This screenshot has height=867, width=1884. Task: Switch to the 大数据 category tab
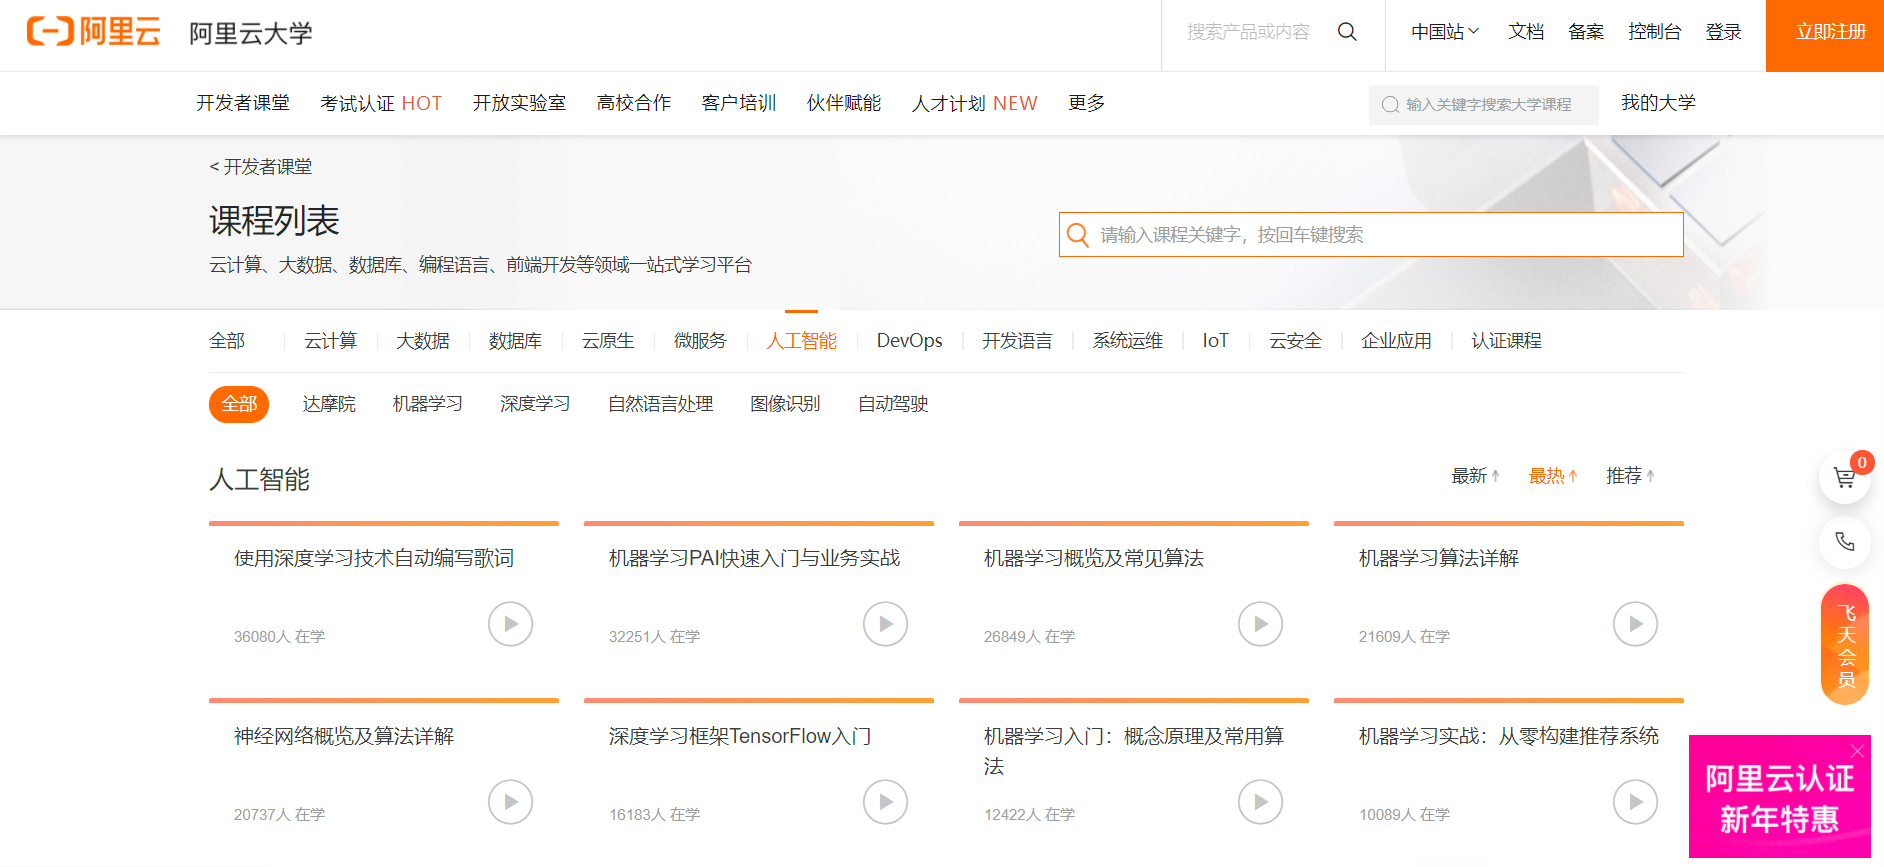click(422, 341)
